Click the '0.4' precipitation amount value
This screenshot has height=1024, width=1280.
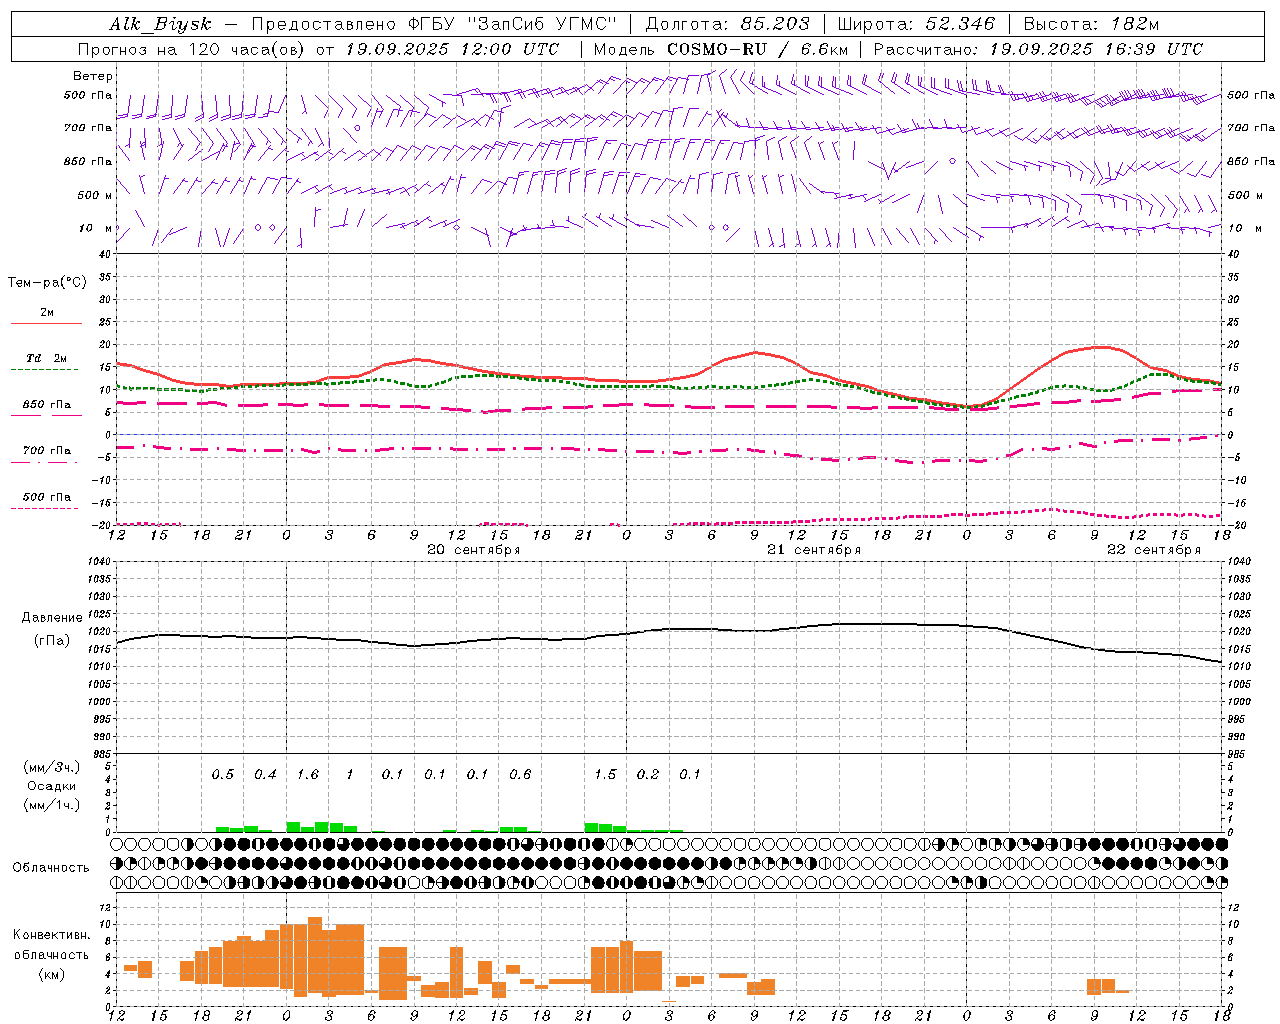(x=265, y=774)
